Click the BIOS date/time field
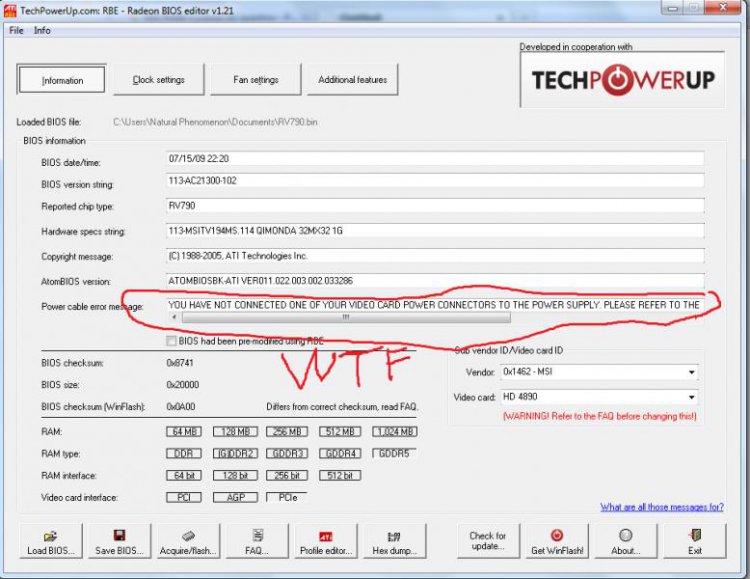 coord(435,159)
